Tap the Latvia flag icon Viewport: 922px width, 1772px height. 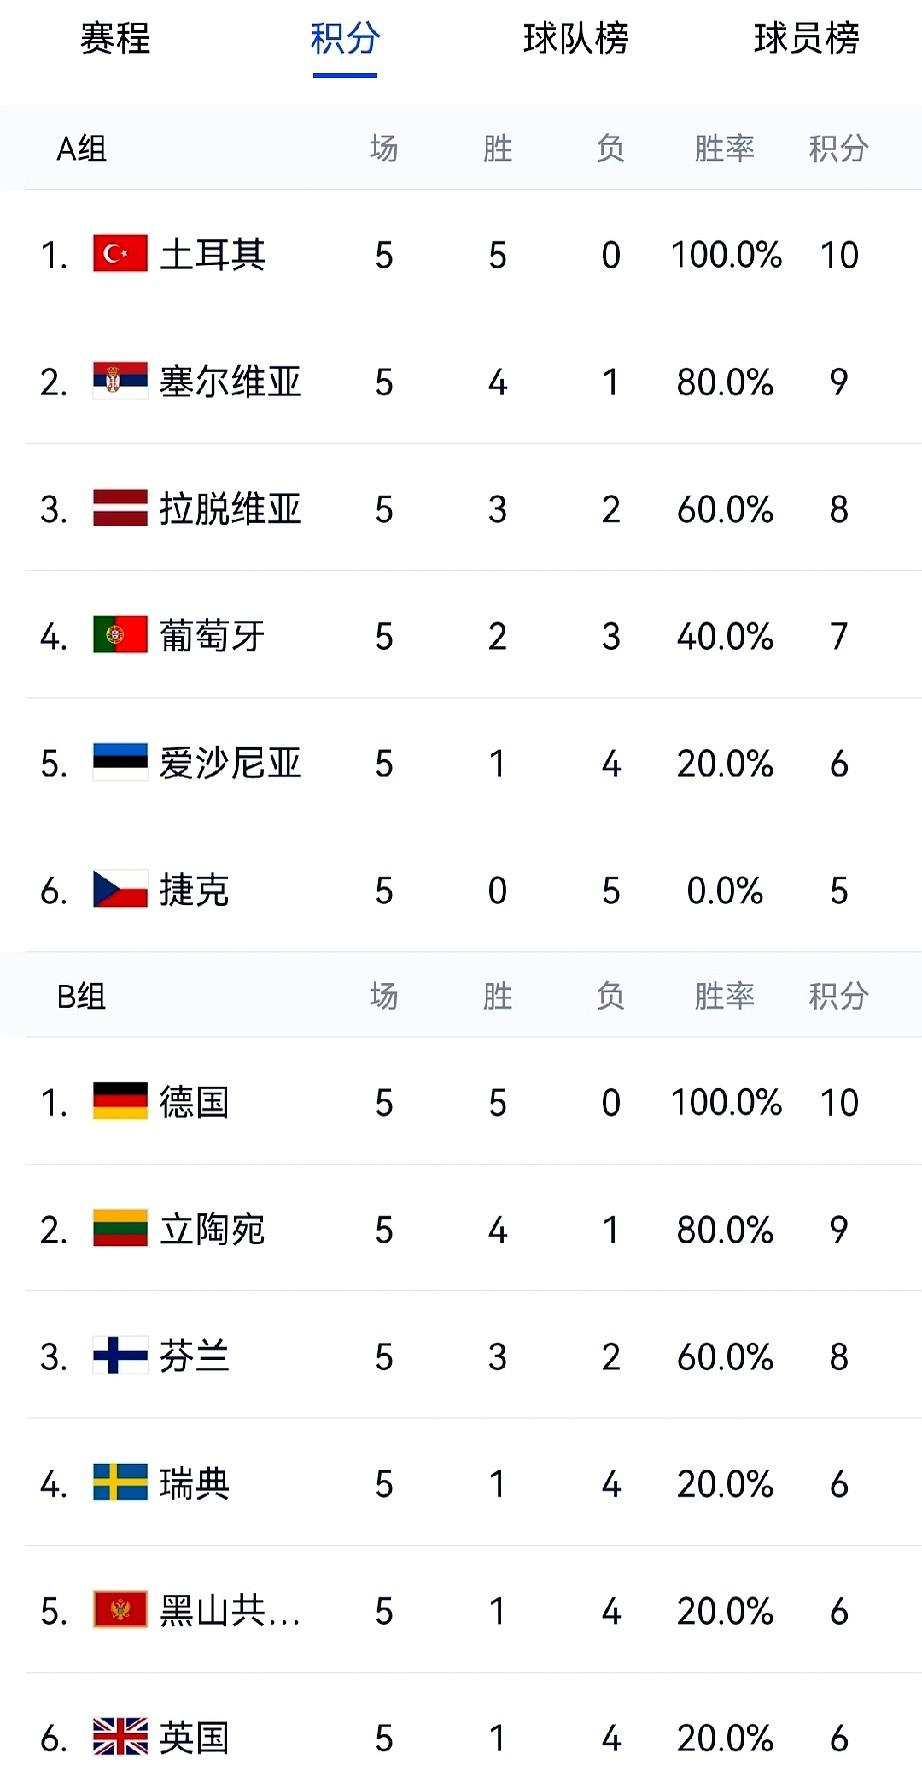(x=120, y=508)
